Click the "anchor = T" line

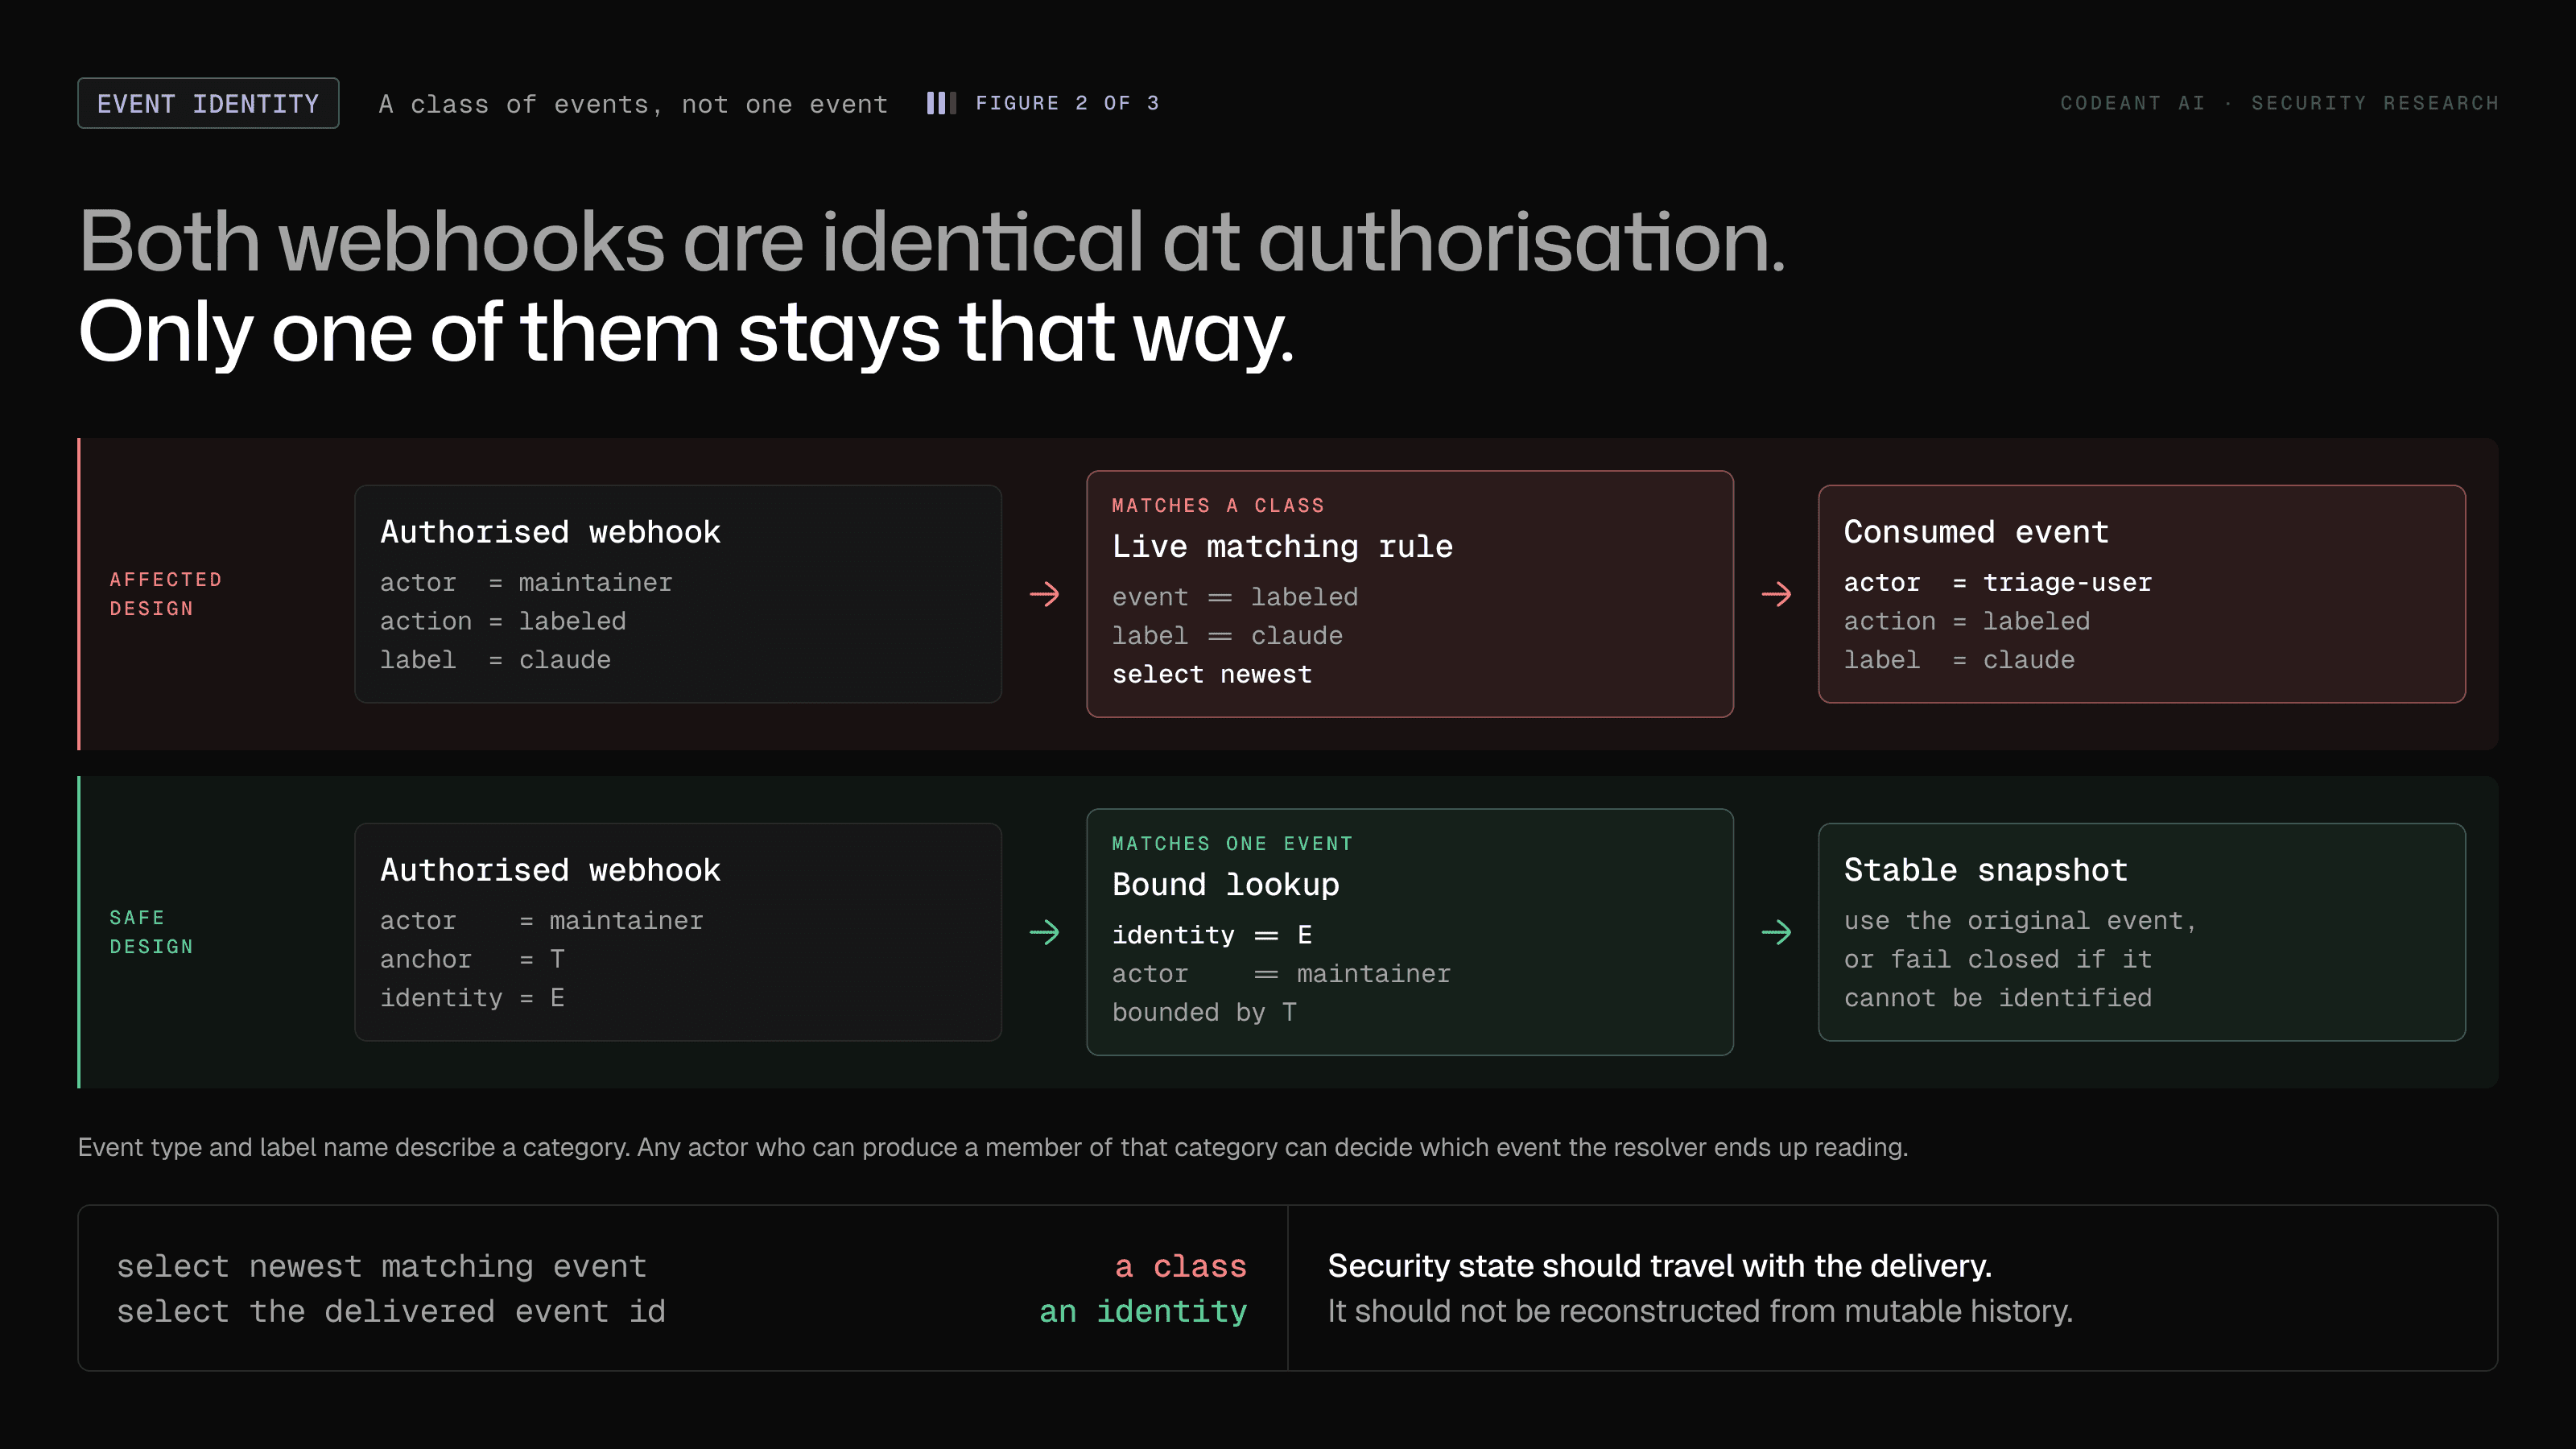472,959
